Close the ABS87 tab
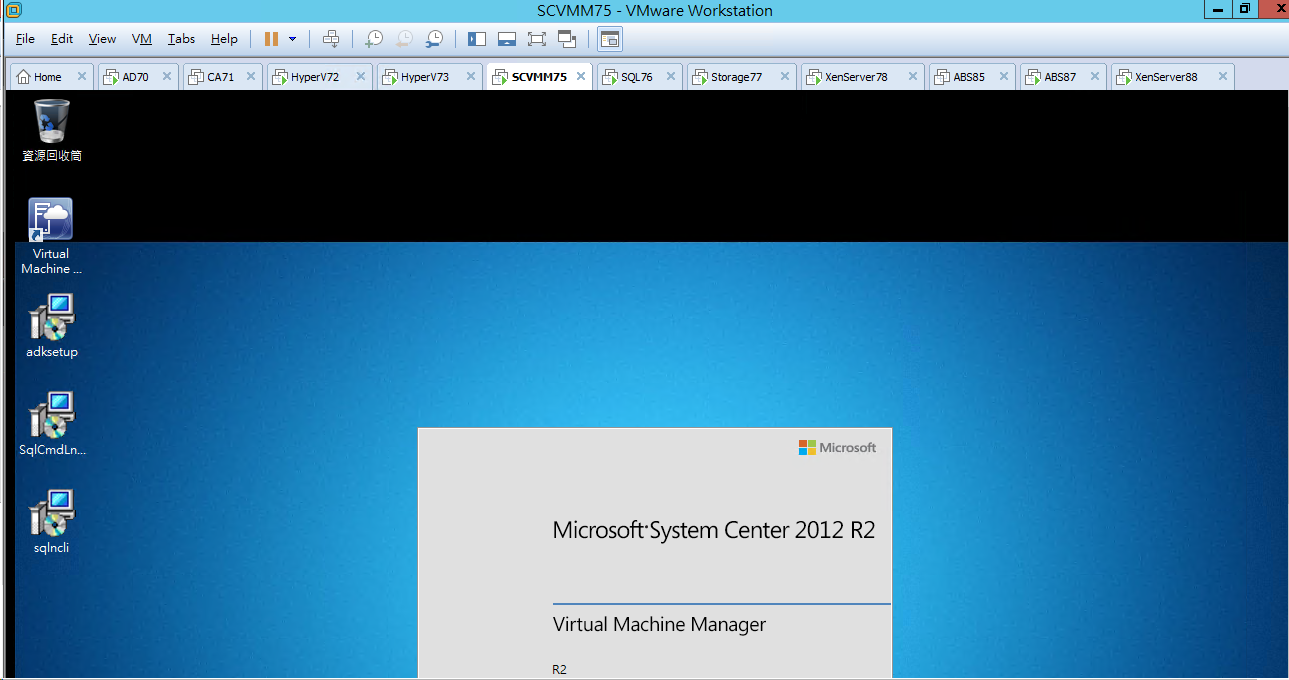Viewport: 1289px width, 680px height. click(x=1095, y=77)
